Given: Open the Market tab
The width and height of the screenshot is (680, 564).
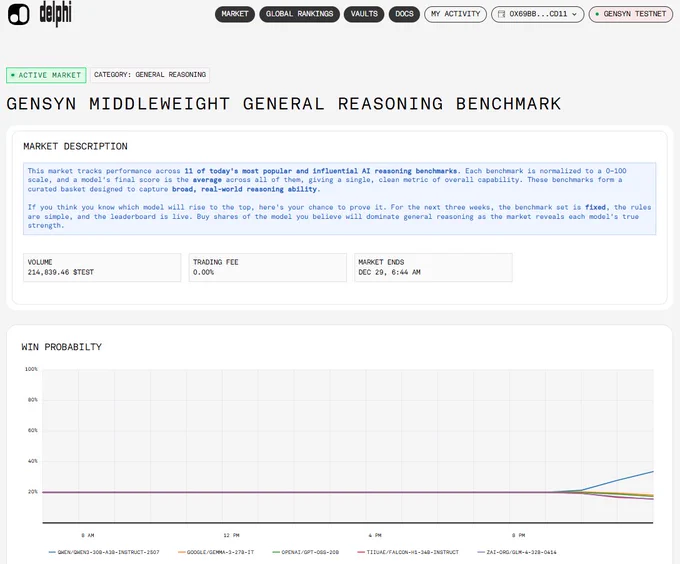Looking at the screenshot, I should (235, 14).
